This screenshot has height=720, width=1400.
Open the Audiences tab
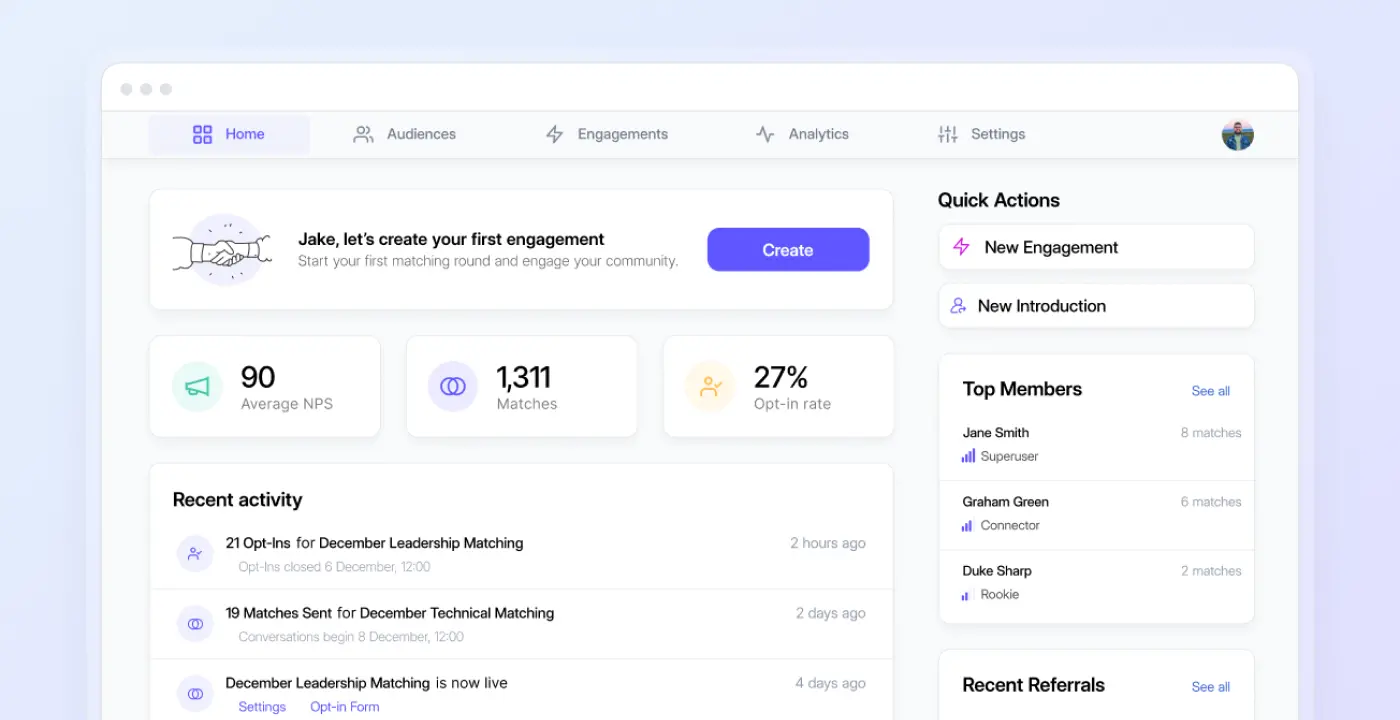405,134
